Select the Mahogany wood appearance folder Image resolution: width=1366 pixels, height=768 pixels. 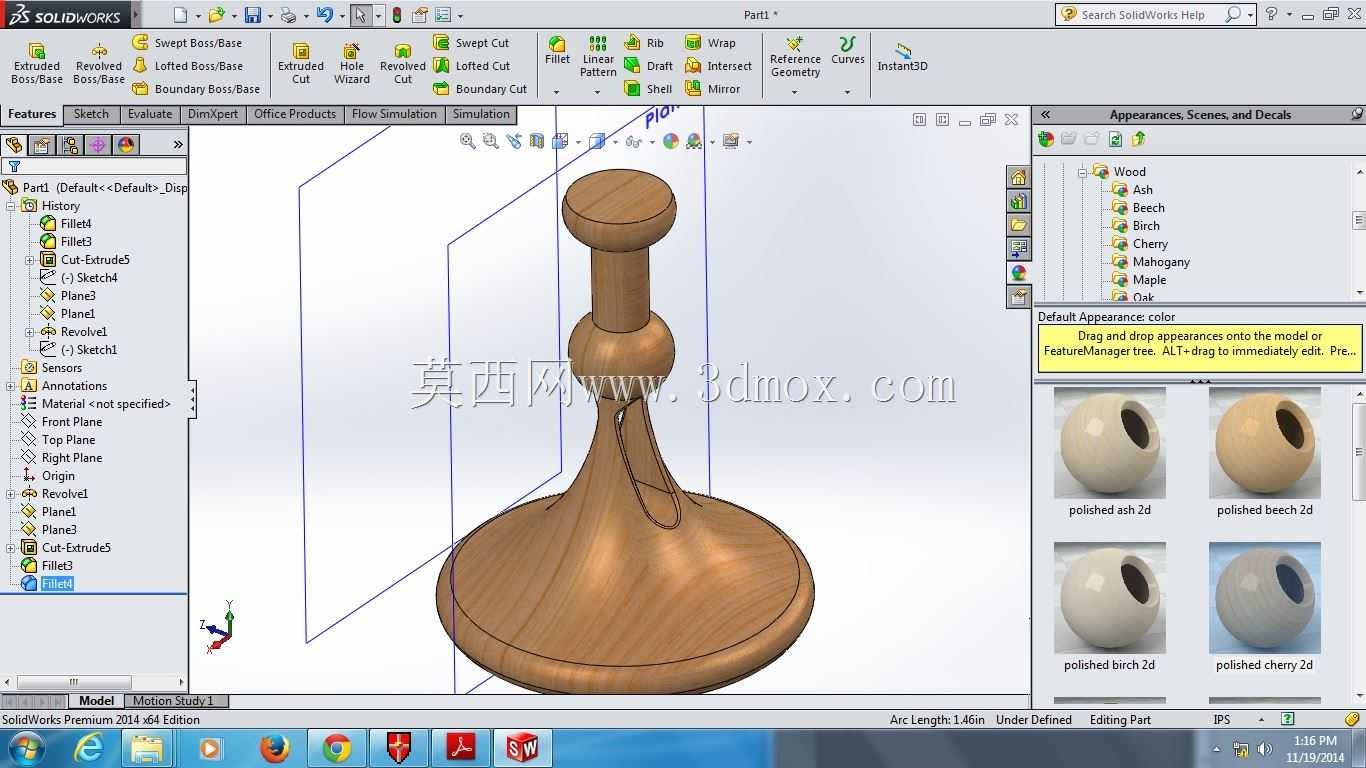[x=1160, y=262]
